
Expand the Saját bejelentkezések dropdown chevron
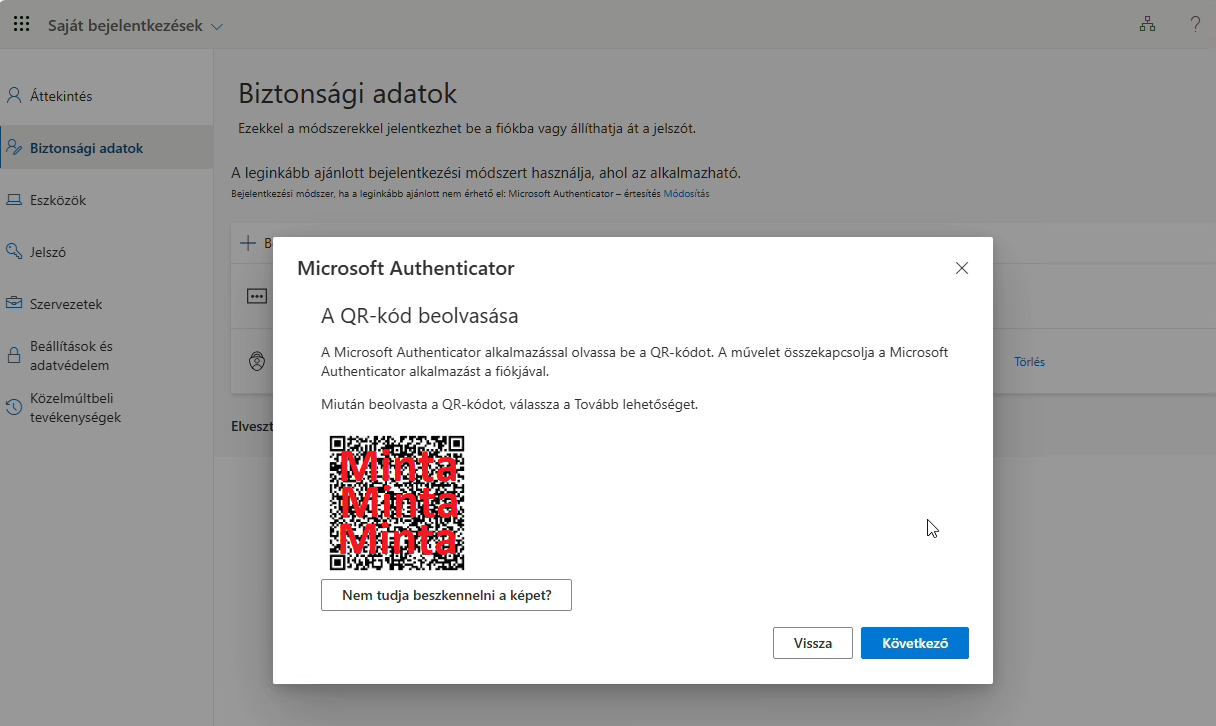click(217, 26)
